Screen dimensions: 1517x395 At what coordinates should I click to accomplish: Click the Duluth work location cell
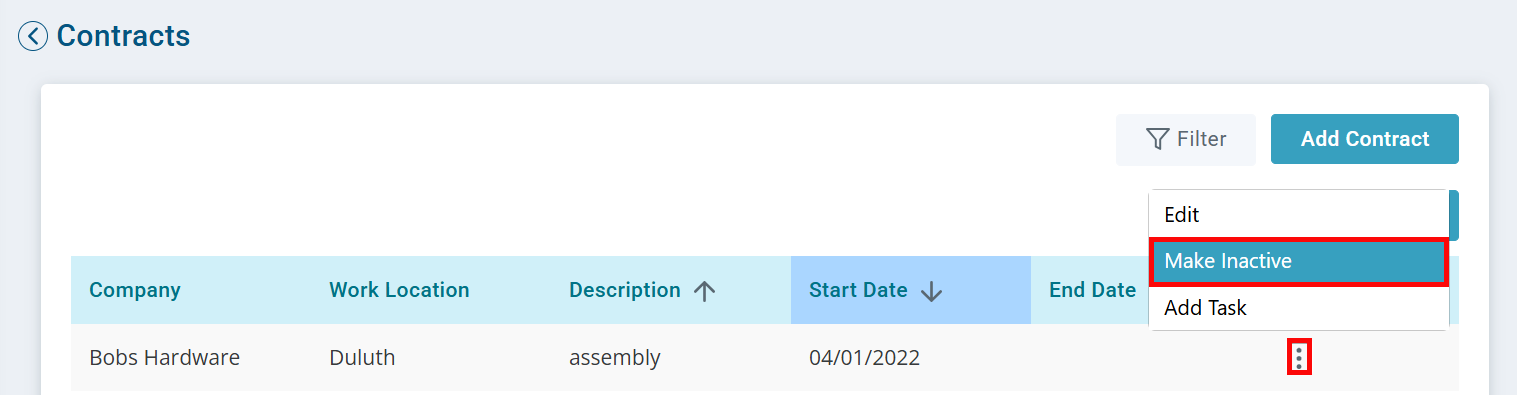coord(361,357)
